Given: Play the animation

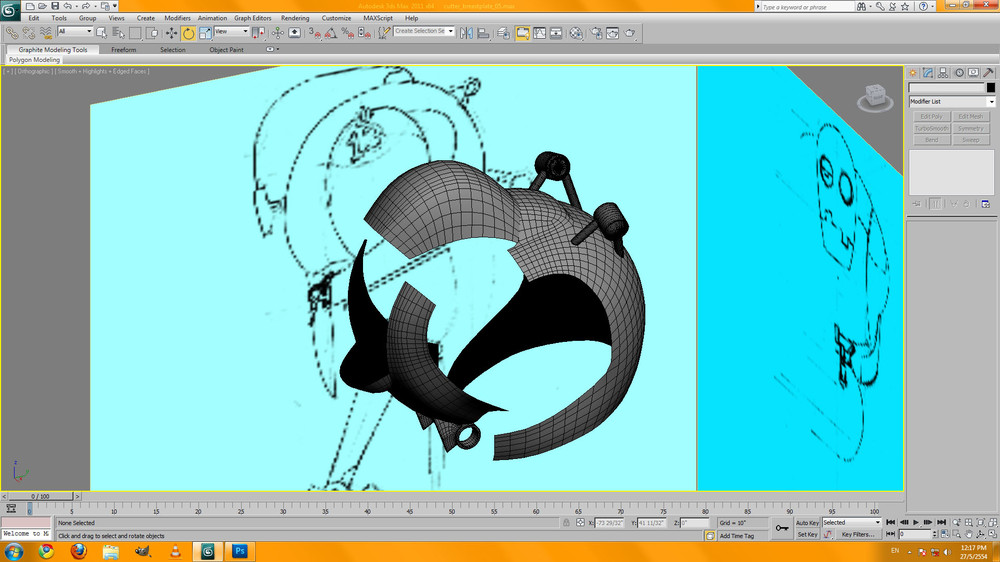Looking at the screenshot, I should [x=916, y=522].
